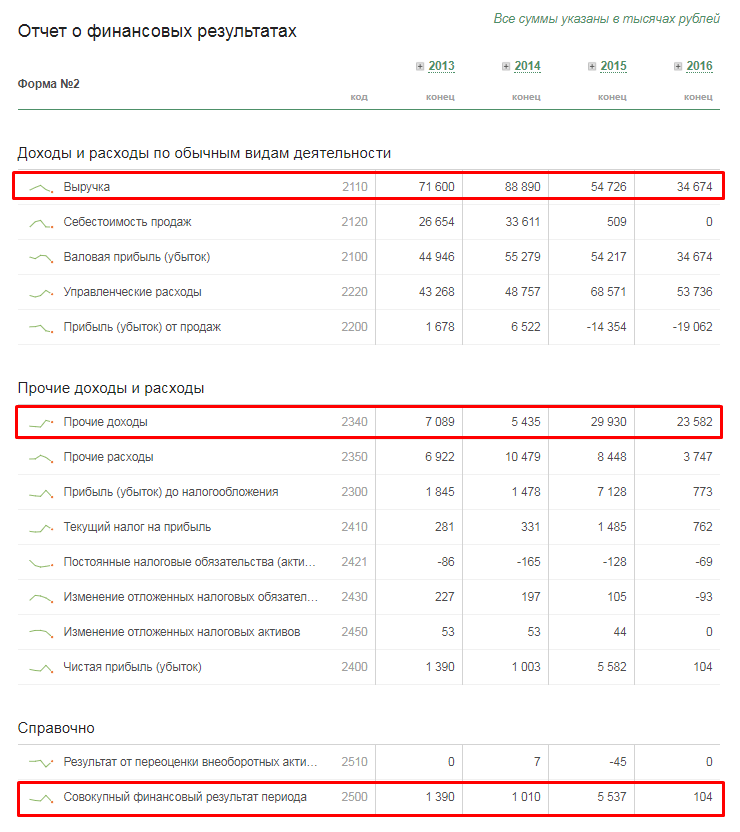
Task: Click the sparkline icon for Текущий налог на прибыль
Action: [x=41, y=528]
